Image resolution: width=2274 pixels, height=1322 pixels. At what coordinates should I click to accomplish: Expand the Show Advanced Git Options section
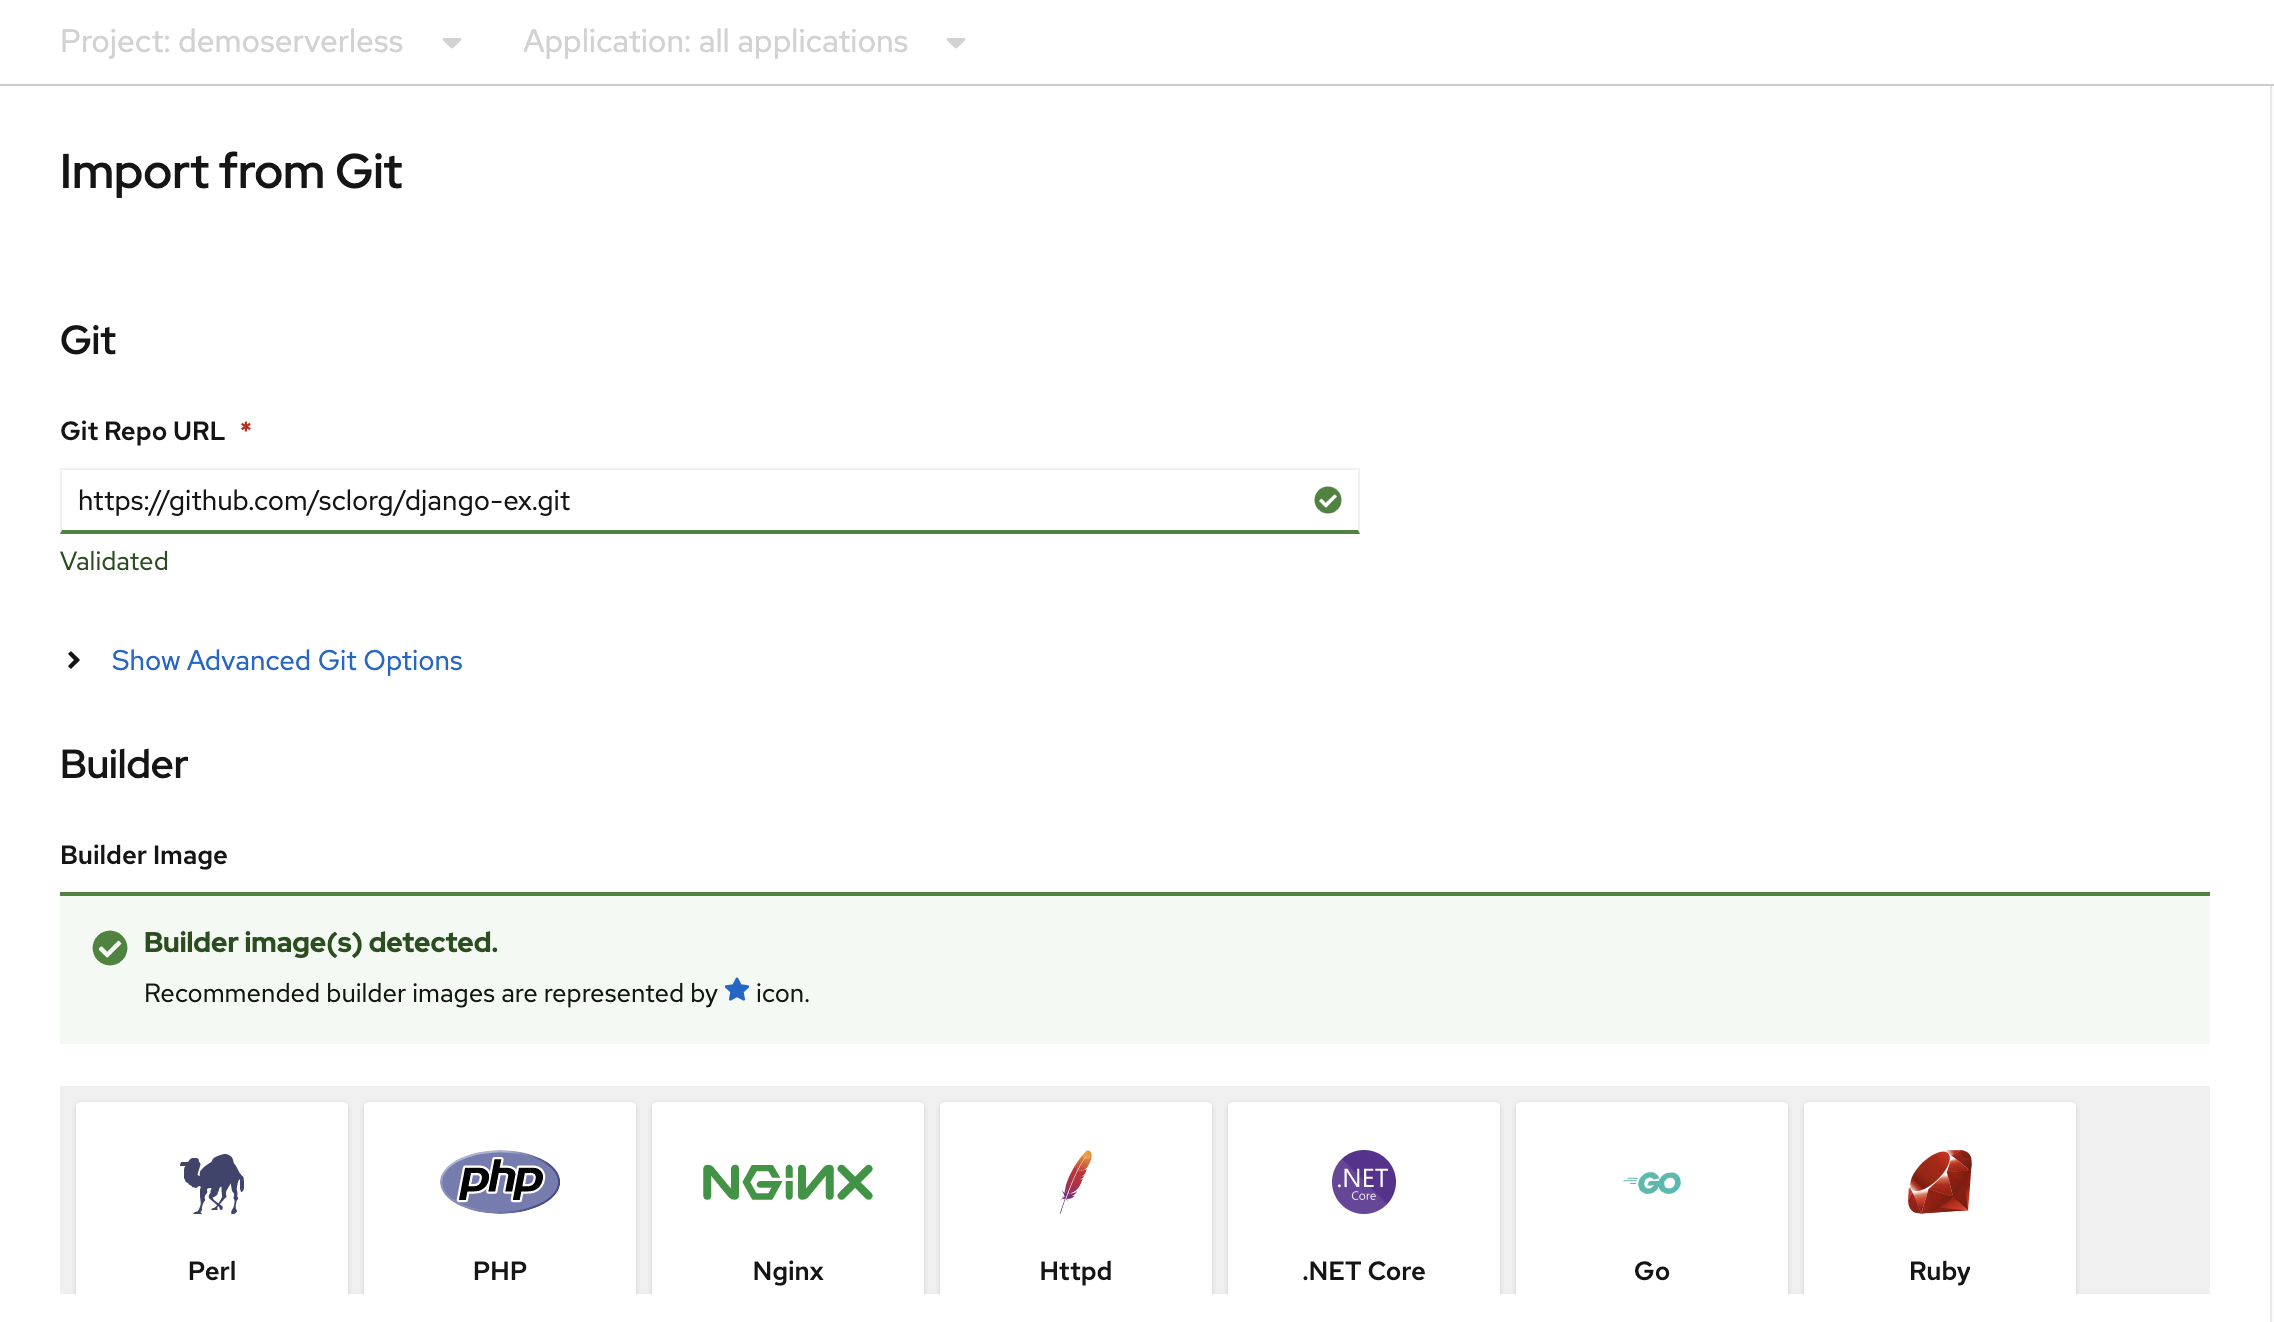click(286, 659)
